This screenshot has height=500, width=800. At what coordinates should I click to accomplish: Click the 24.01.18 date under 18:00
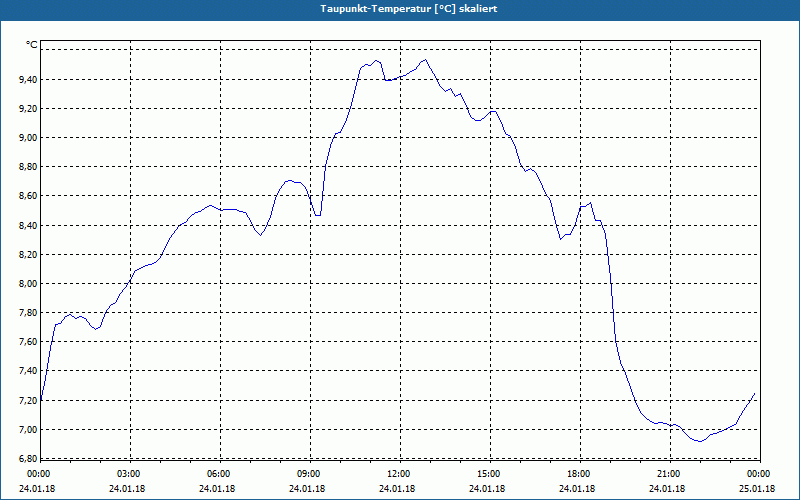coord(577,488)
